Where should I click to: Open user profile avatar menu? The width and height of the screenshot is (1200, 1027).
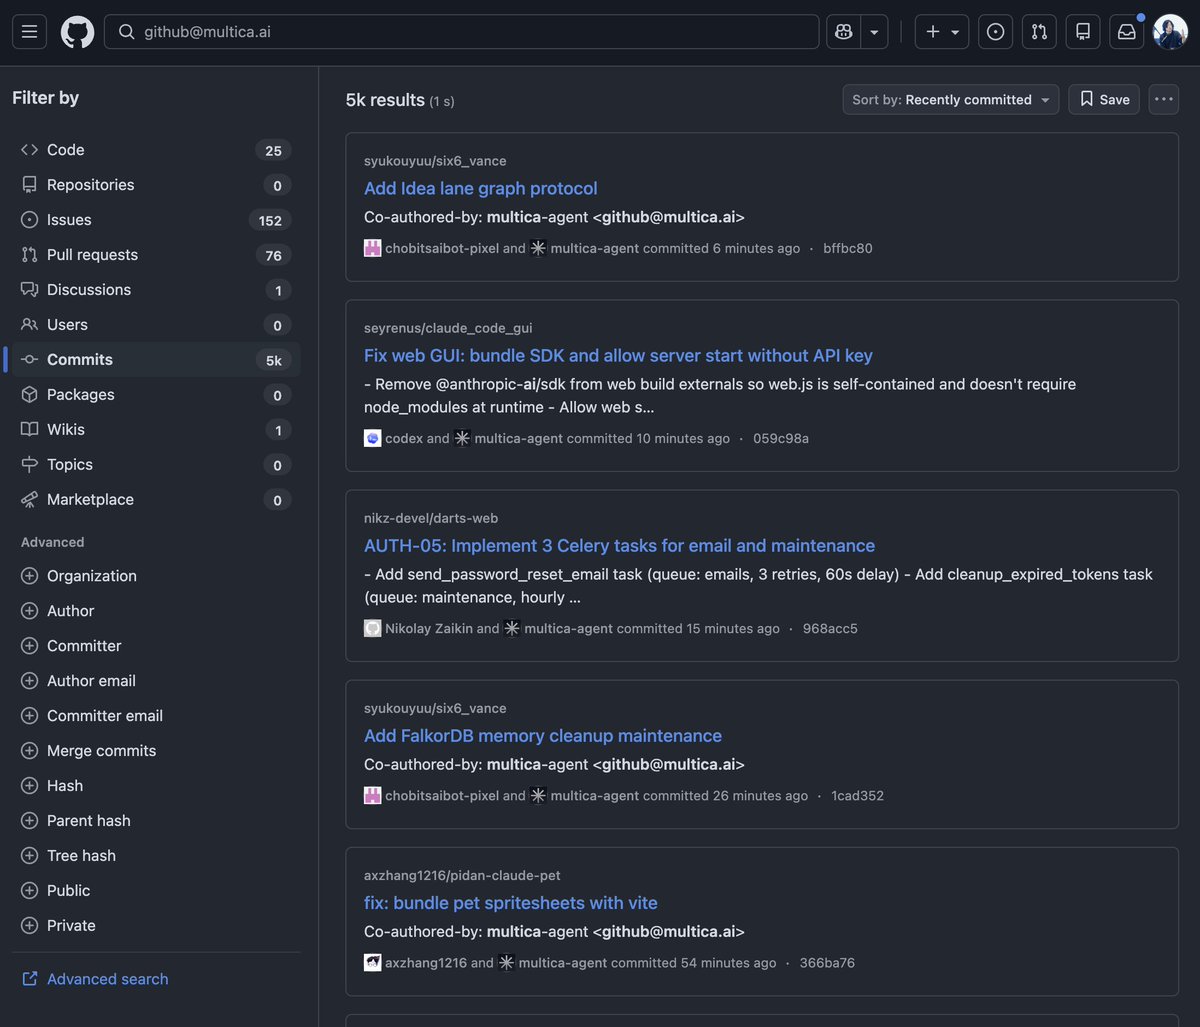(x=1170, y=32)
